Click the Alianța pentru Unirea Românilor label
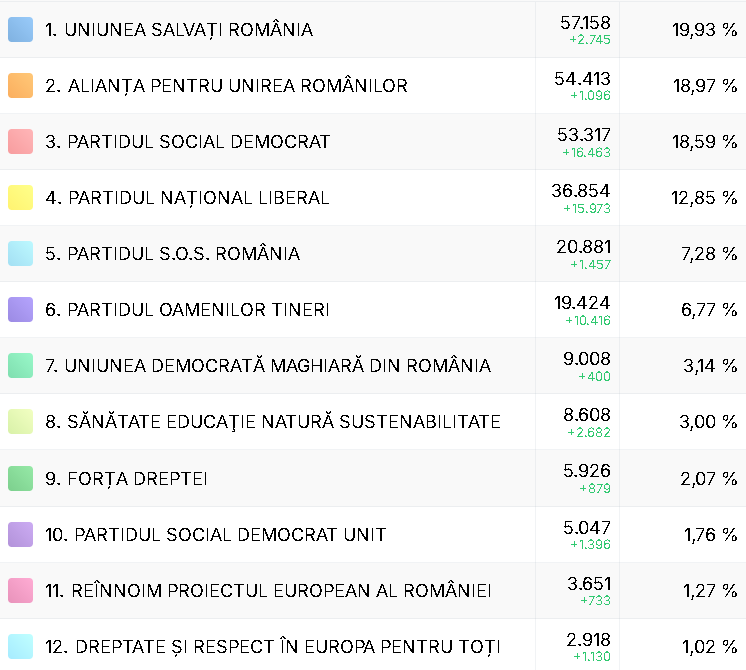The image size is (746, 670). pos(226,86)
